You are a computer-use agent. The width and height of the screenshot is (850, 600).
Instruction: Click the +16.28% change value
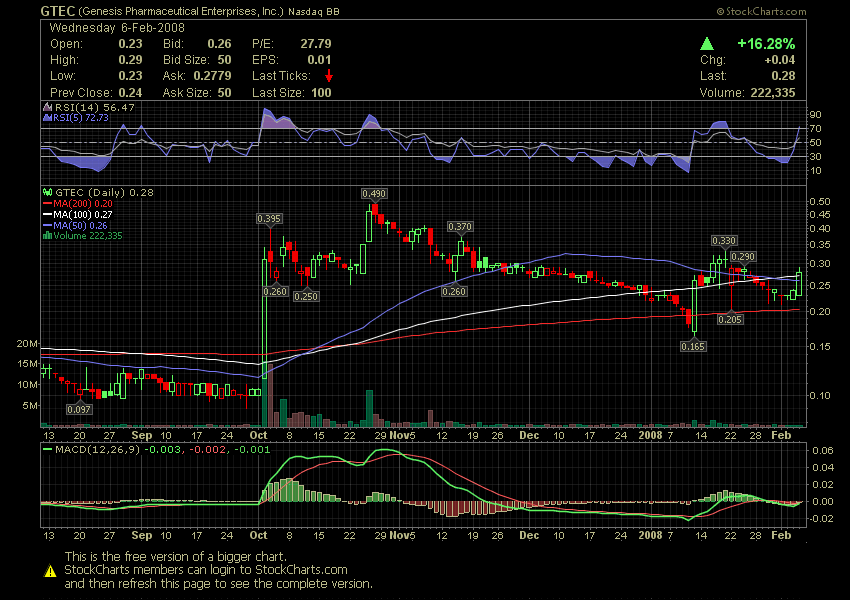click(x=766, y=44)
